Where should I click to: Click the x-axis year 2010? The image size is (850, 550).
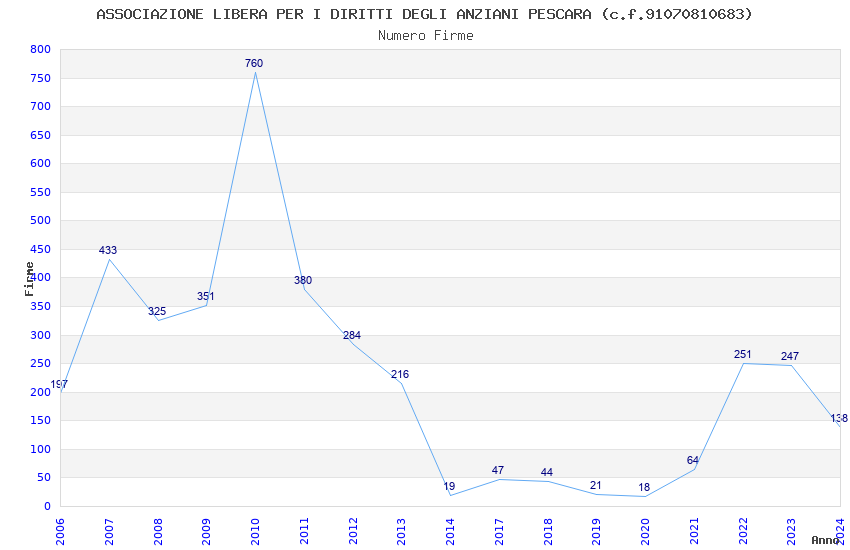tap(255, 532)
